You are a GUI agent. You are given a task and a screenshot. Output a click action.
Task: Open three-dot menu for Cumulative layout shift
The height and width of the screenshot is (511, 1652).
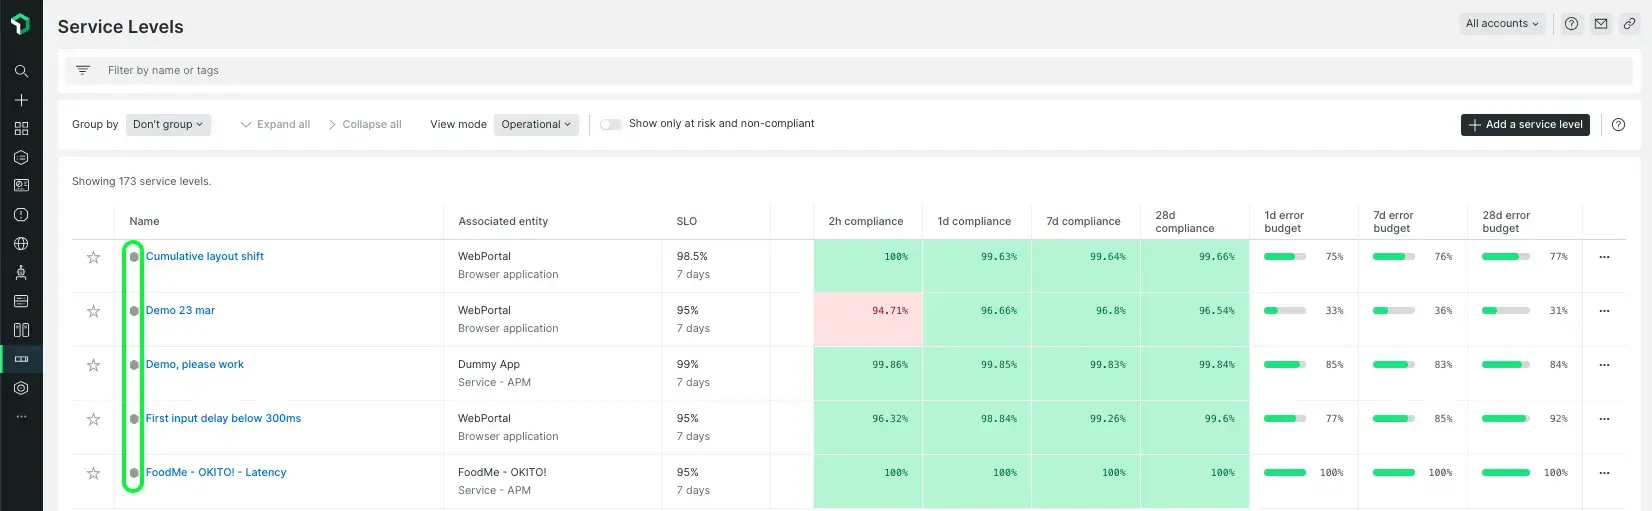(1604, 257)
